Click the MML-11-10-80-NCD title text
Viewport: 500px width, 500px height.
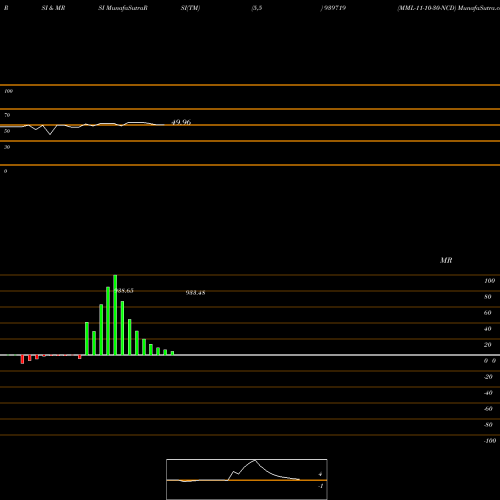[x=426, y=8]
